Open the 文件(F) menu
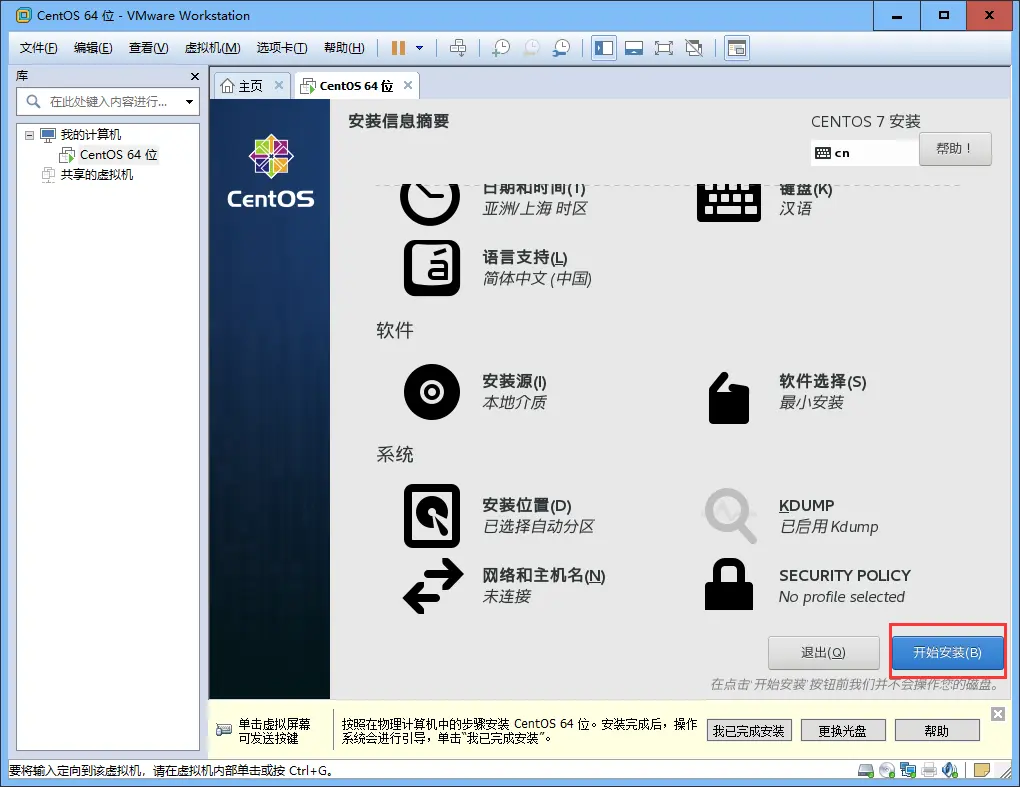 click(x=38, y=47)
